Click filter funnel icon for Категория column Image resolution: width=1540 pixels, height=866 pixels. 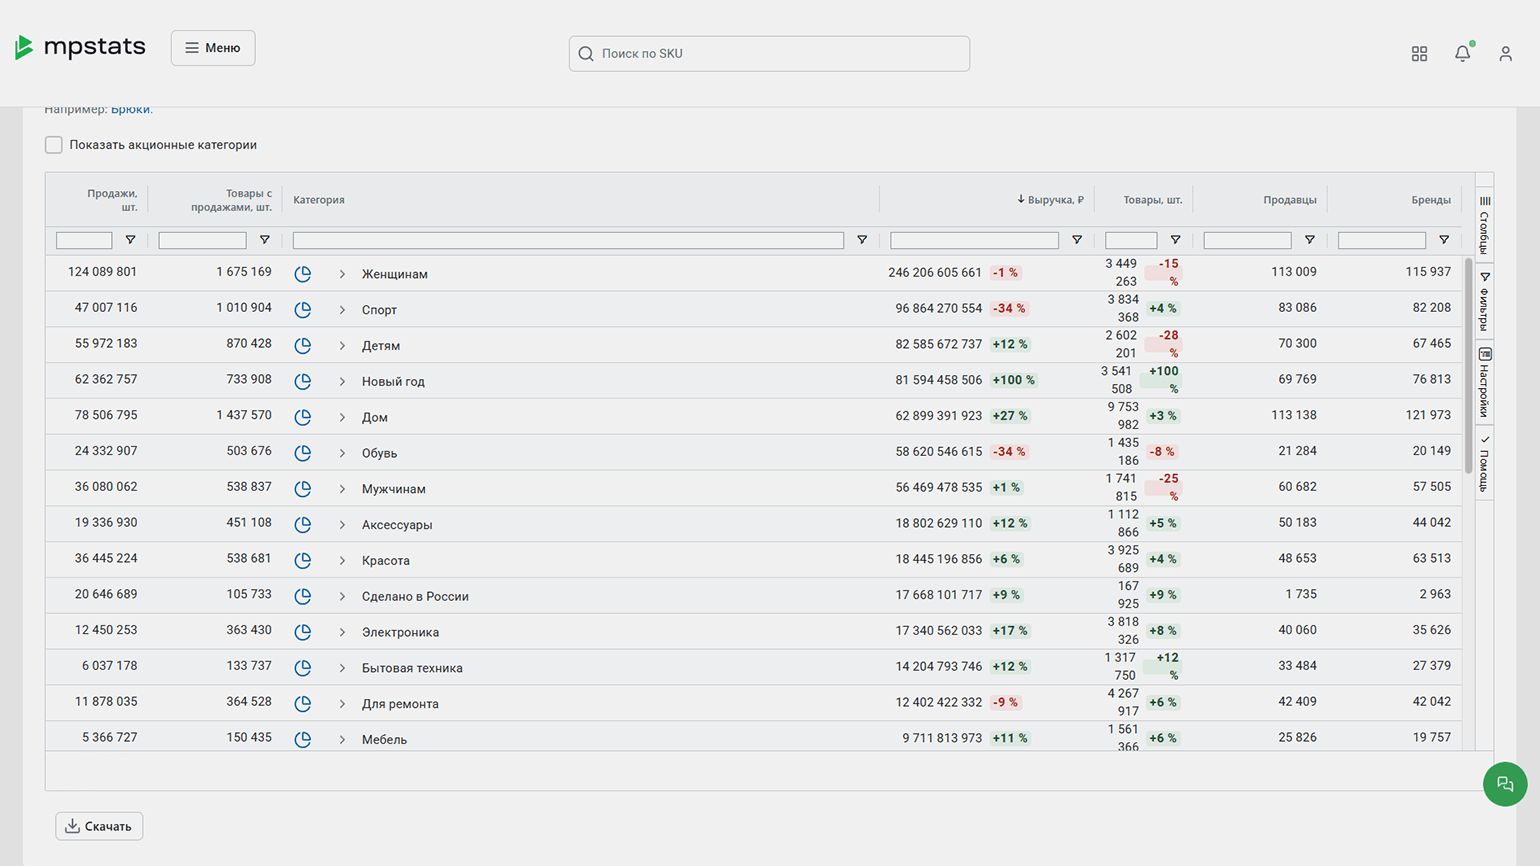click(862, 240)
